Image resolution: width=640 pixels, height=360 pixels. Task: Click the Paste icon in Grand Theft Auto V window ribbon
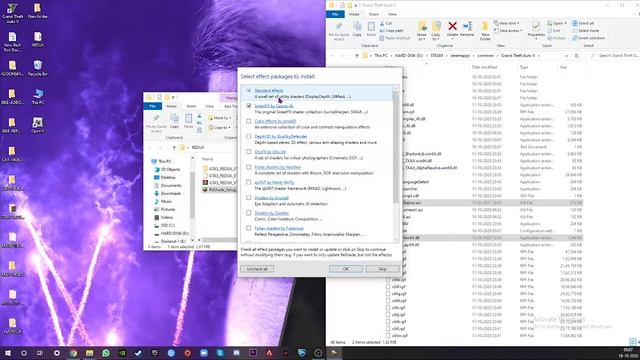(371, 29)
